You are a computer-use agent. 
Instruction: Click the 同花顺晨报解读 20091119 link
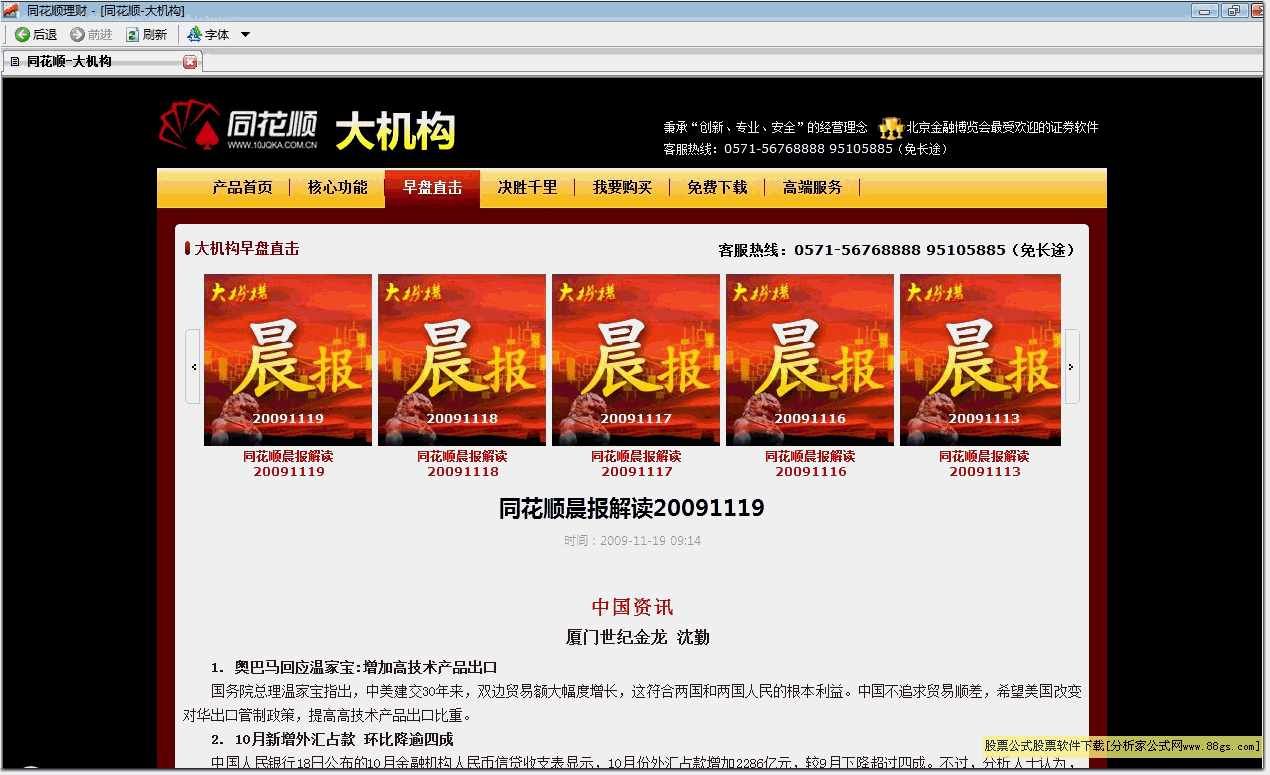tap(288, 464)
